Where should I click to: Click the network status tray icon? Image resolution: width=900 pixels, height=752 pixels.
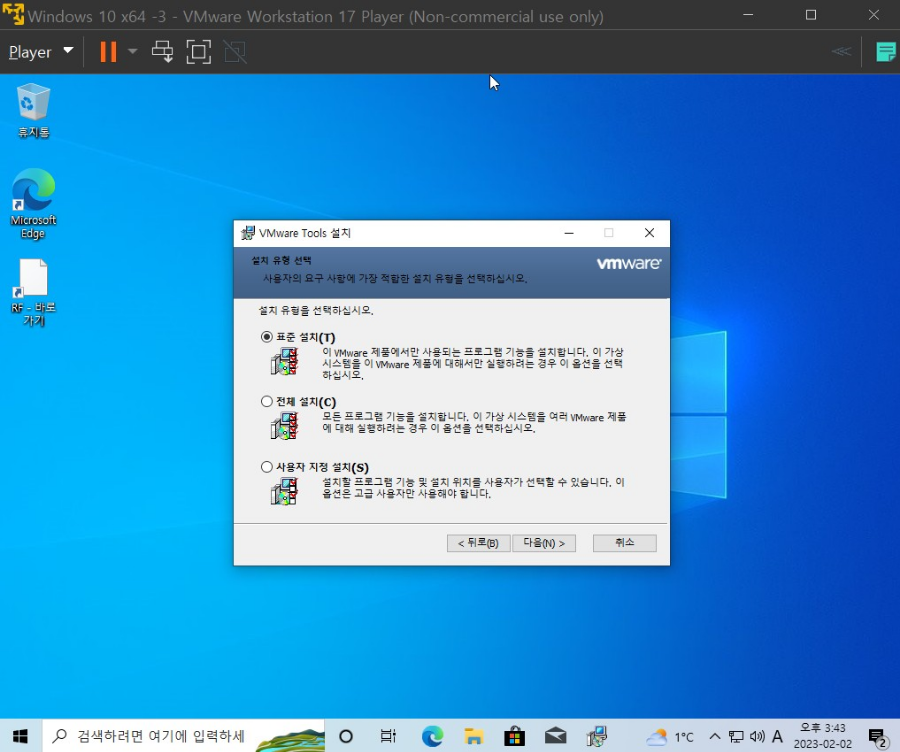click(736, 737)
